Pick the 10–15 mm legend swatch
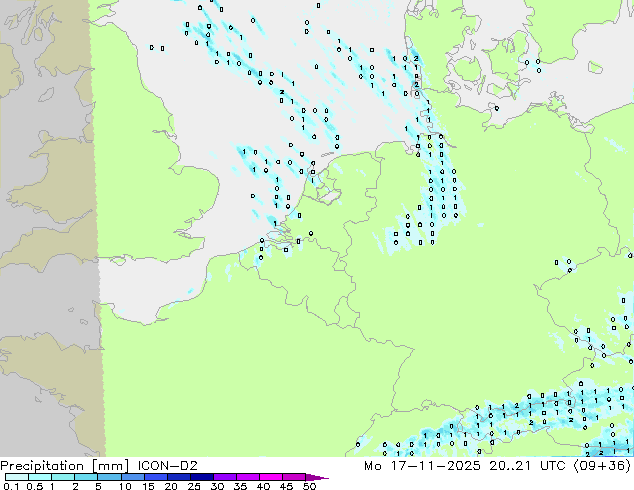This screenshot has width=634, height=490. click(132, 477)
